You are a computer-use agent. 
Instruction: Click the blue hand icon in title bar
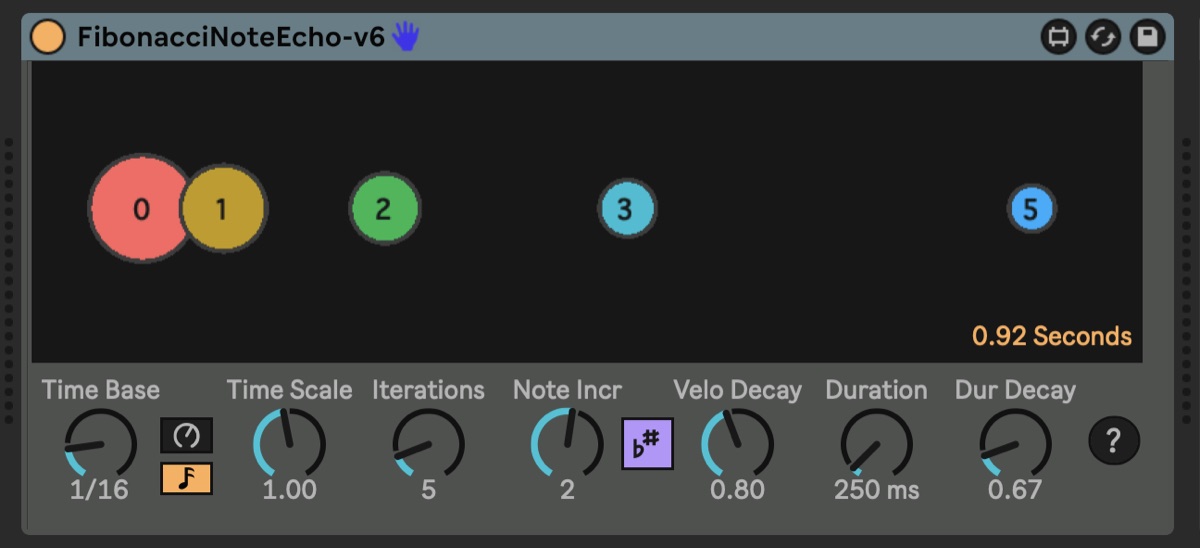405,36
